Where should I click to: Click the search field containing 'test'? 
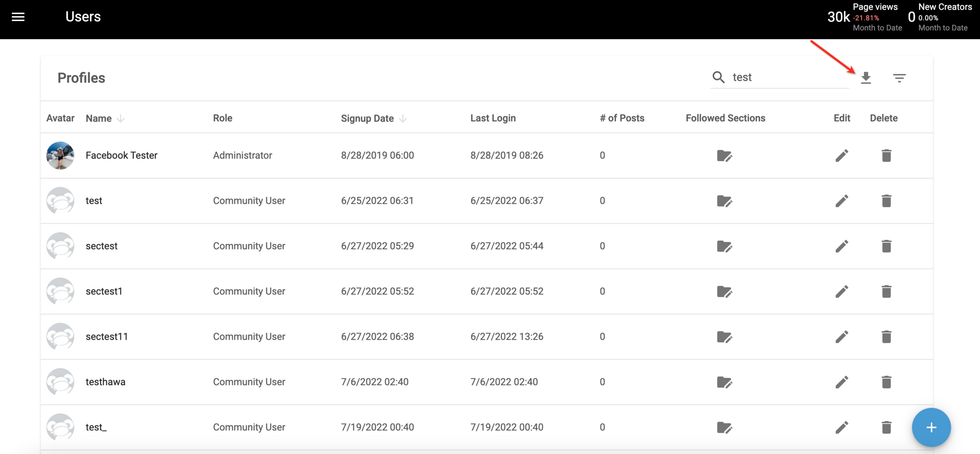click(785, 77)
